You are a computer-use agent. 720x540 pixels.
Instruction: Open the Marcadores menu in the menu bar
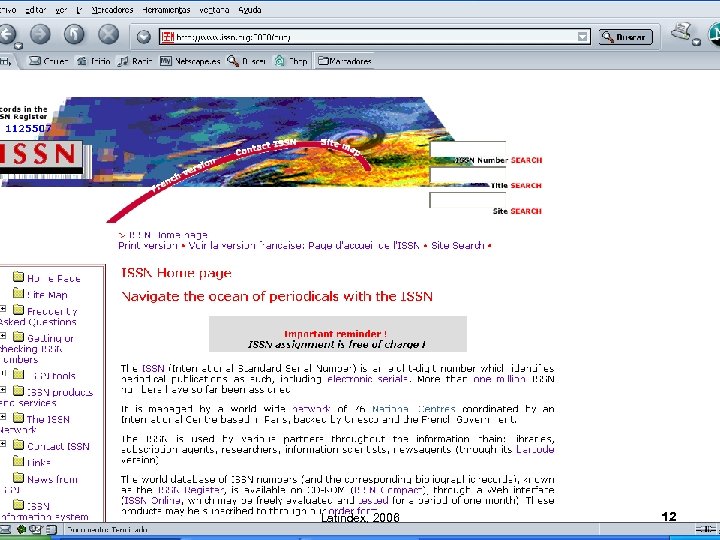[x=112, y=10]
